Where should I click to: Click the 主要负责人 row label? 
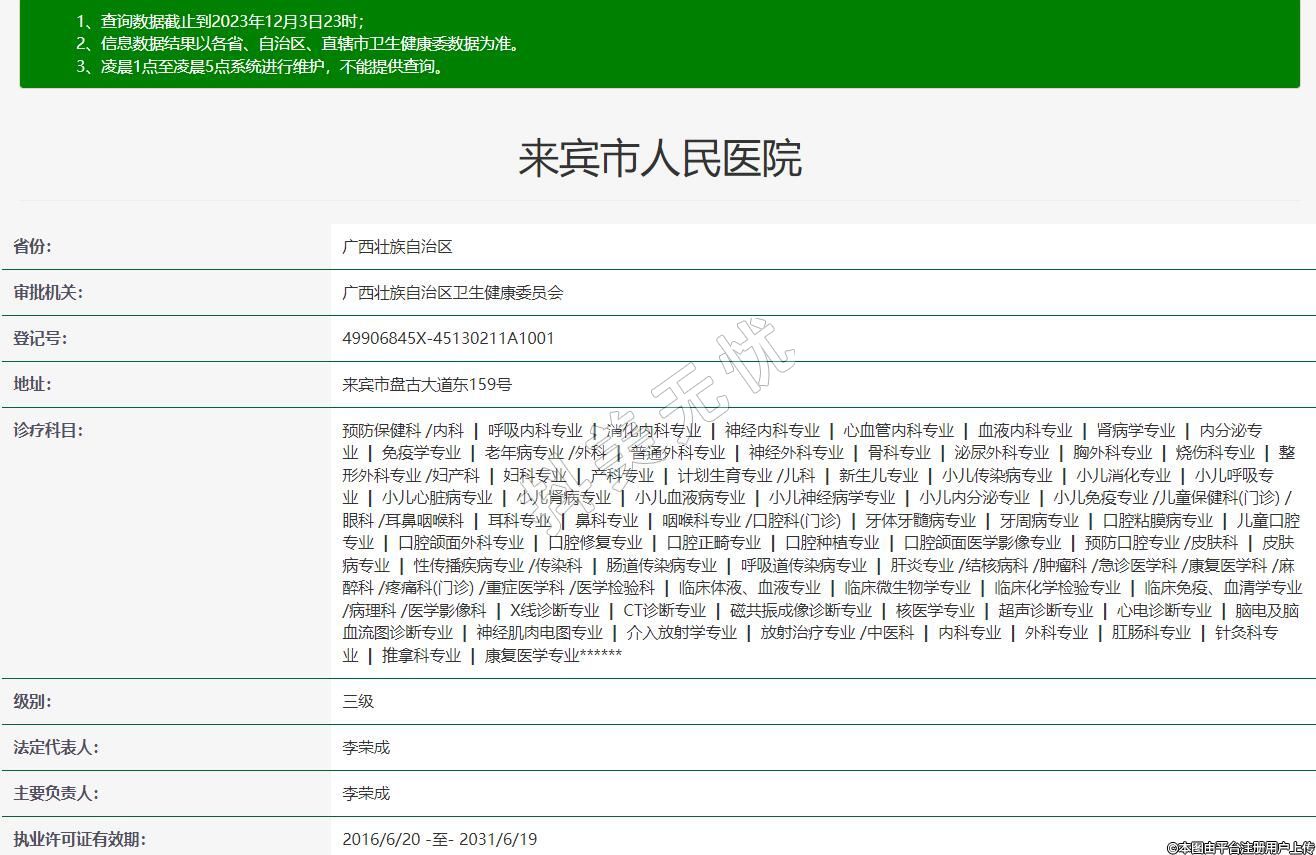(x=56, y=793)
